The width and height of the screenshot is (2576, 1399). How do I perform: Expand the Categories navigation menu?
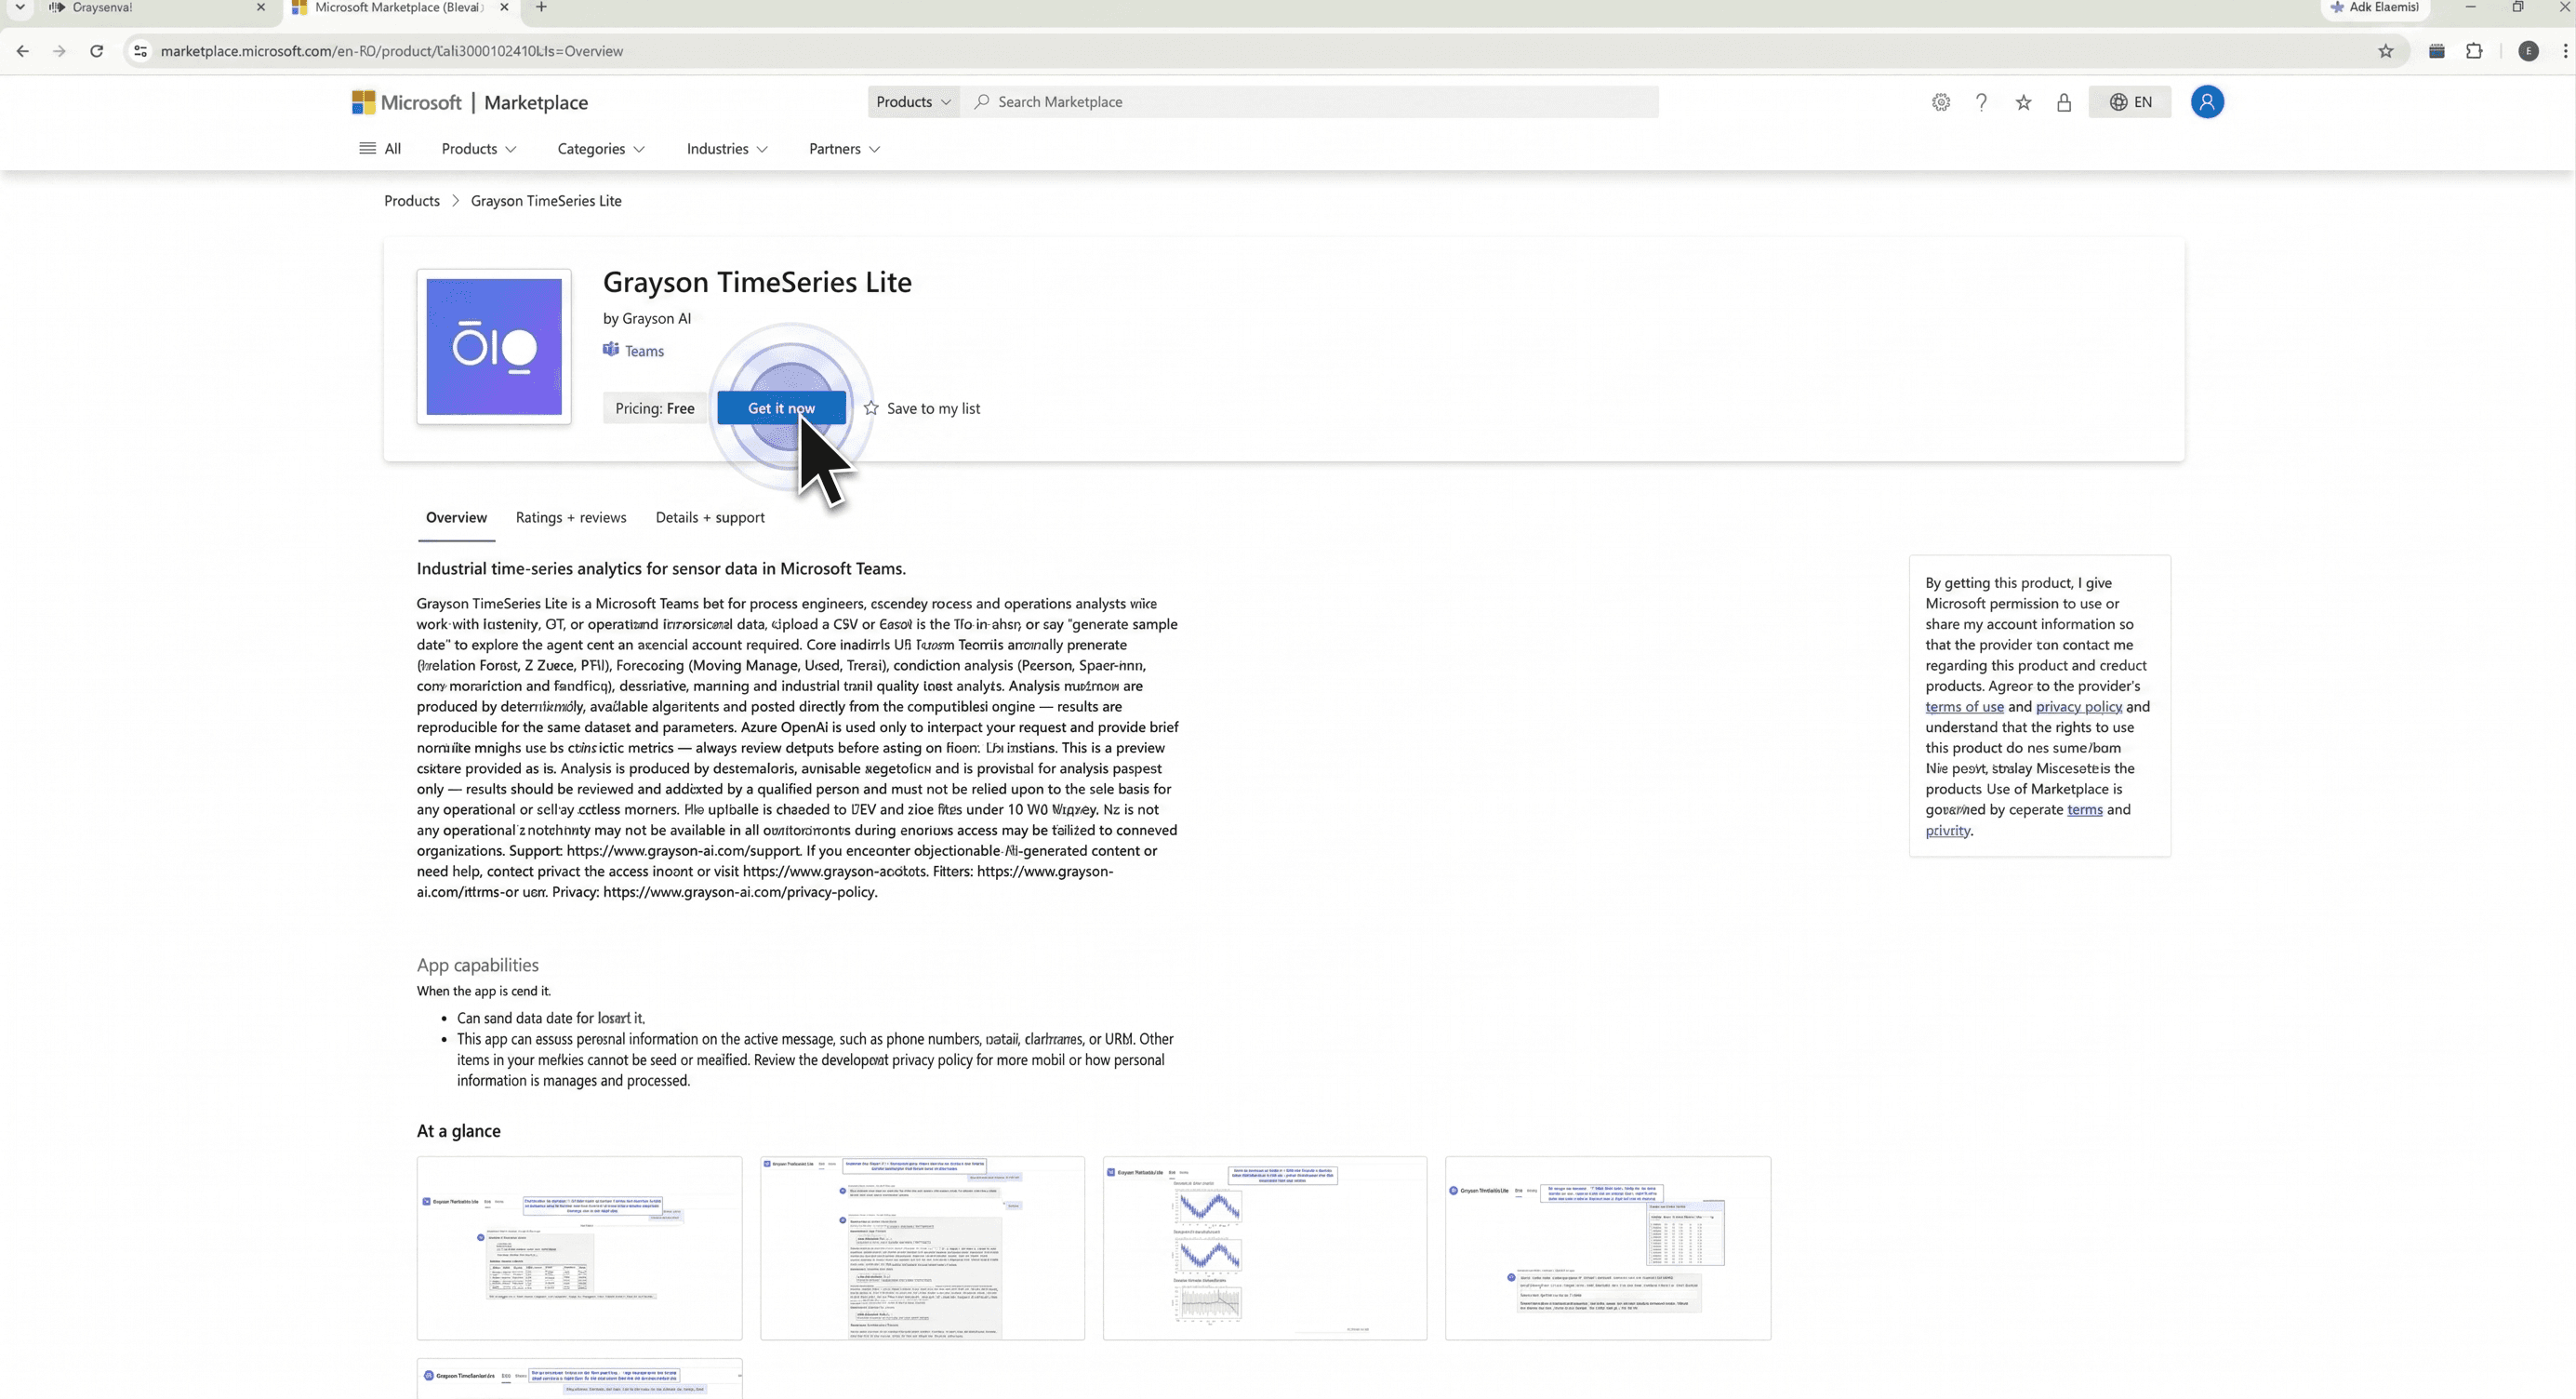click(x=600, y=149)
